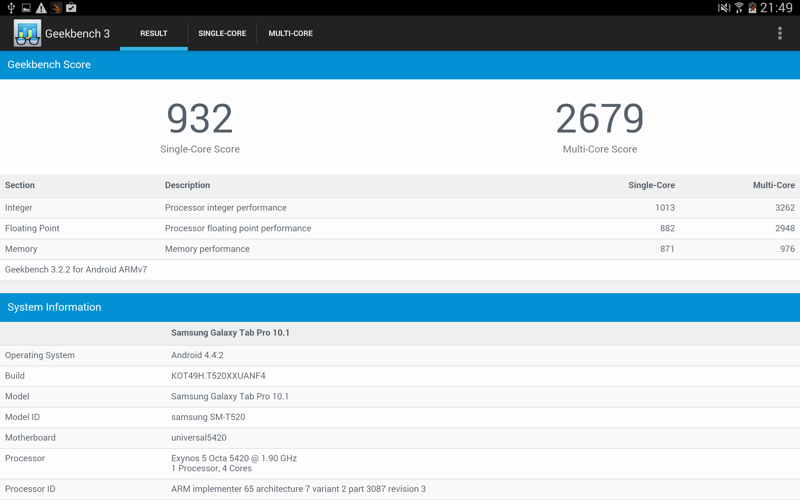The width and height of the screenshot is (800, 500).
Task: Tap the image notification icon in status bar
Action: [x=26, y=8]
